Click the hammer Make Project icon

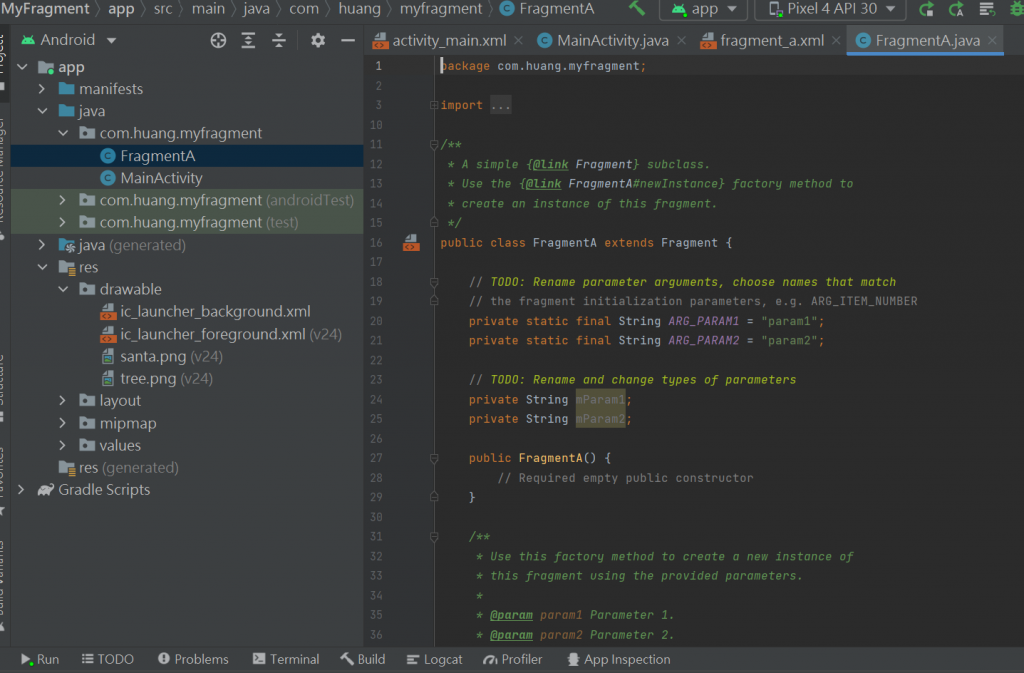point(637,9)
